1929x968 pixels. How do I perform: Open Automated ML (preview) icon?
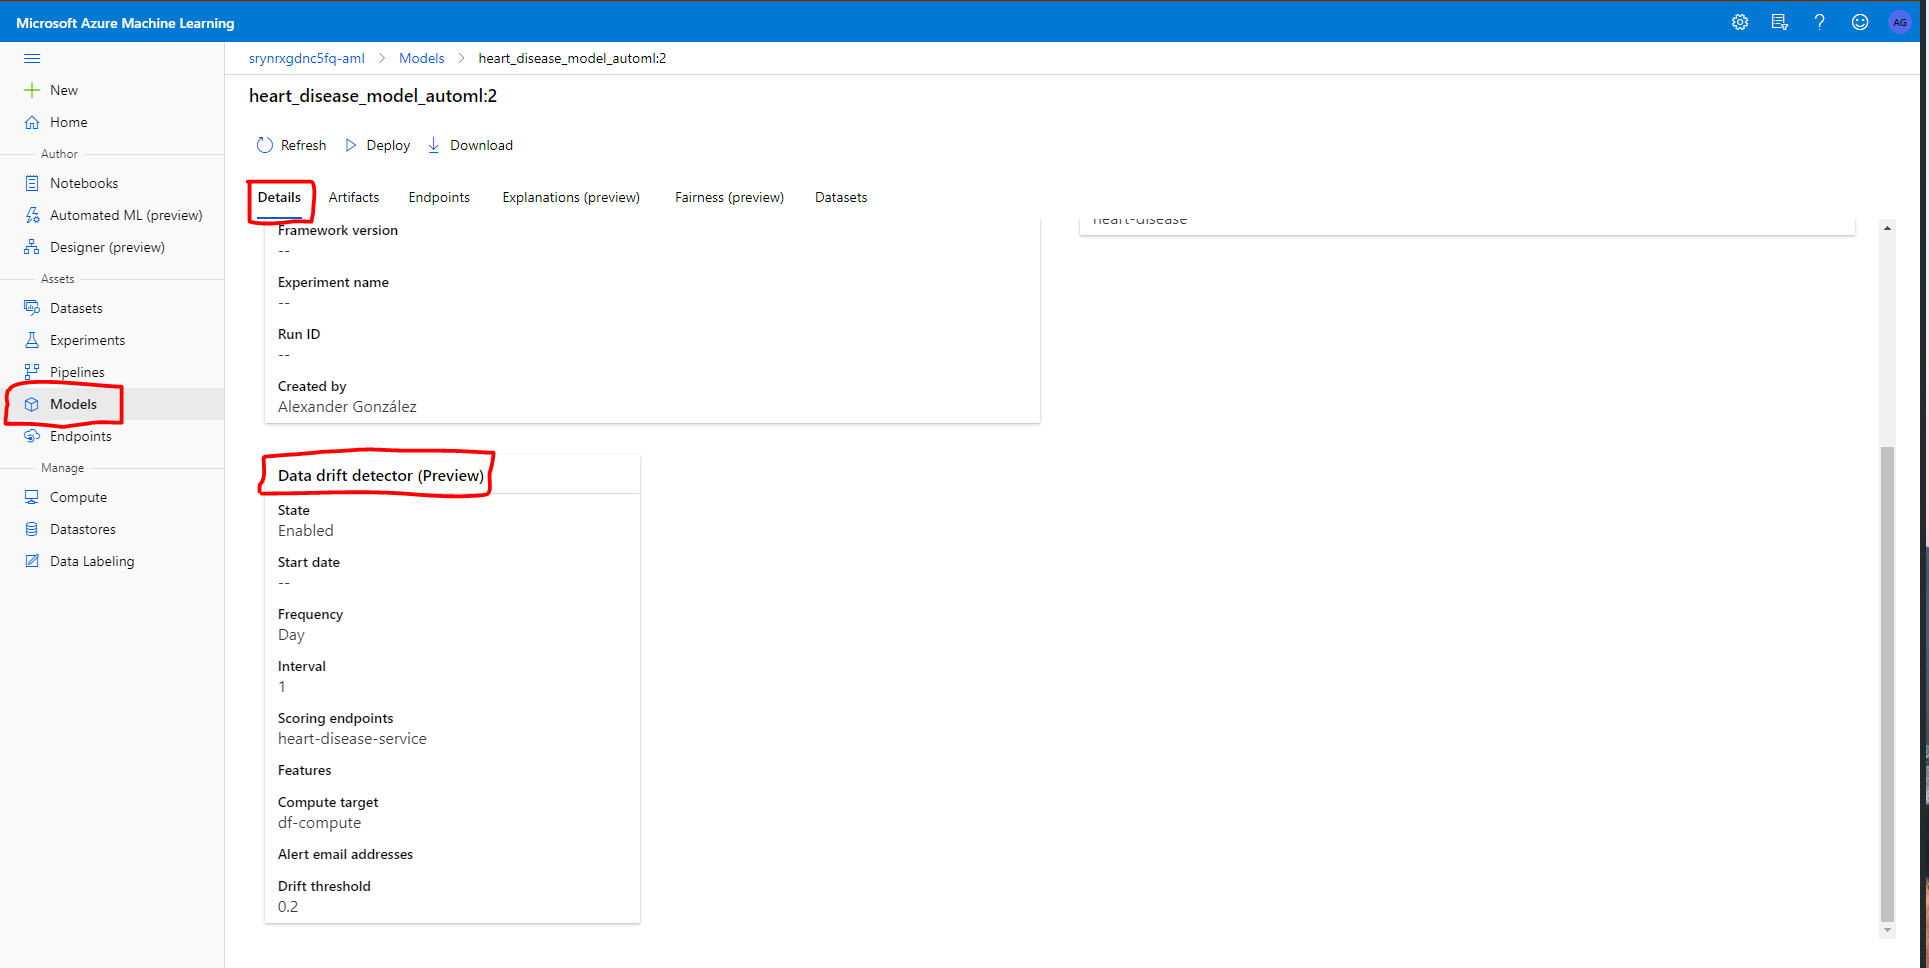[32, 215]
